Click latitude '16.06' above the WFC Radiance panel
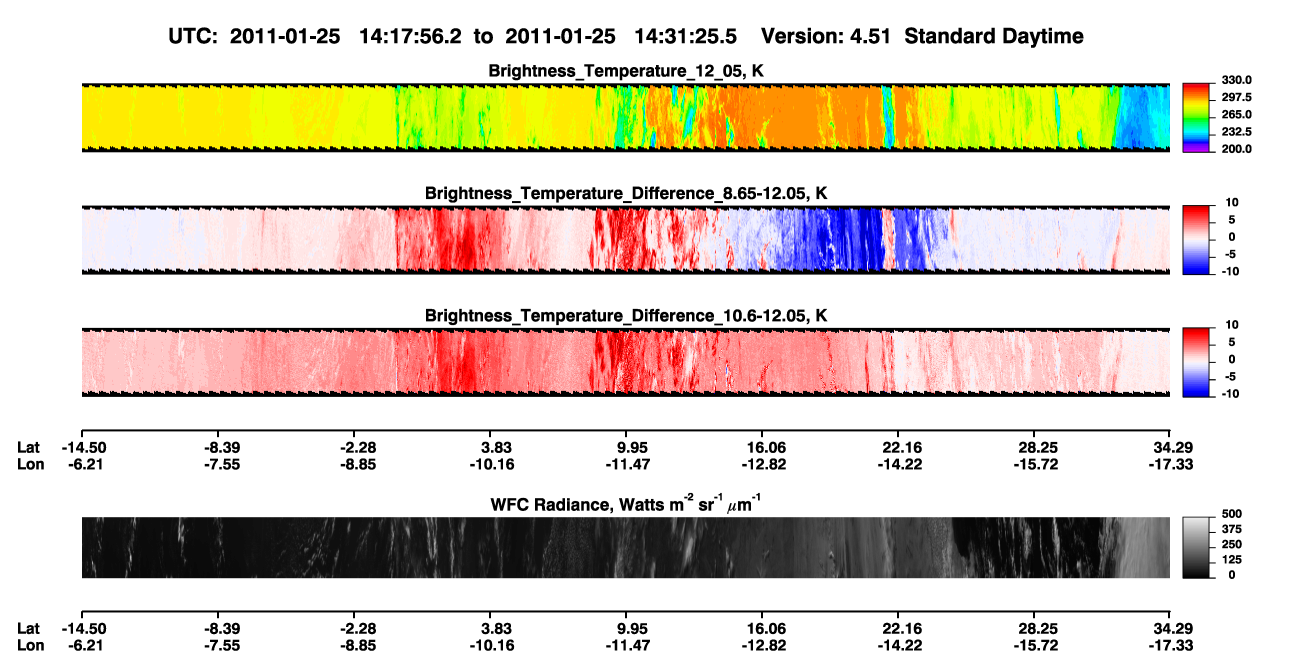This screenshot has height=667, width=1300. pyautogui.click(x=762, y=448)
